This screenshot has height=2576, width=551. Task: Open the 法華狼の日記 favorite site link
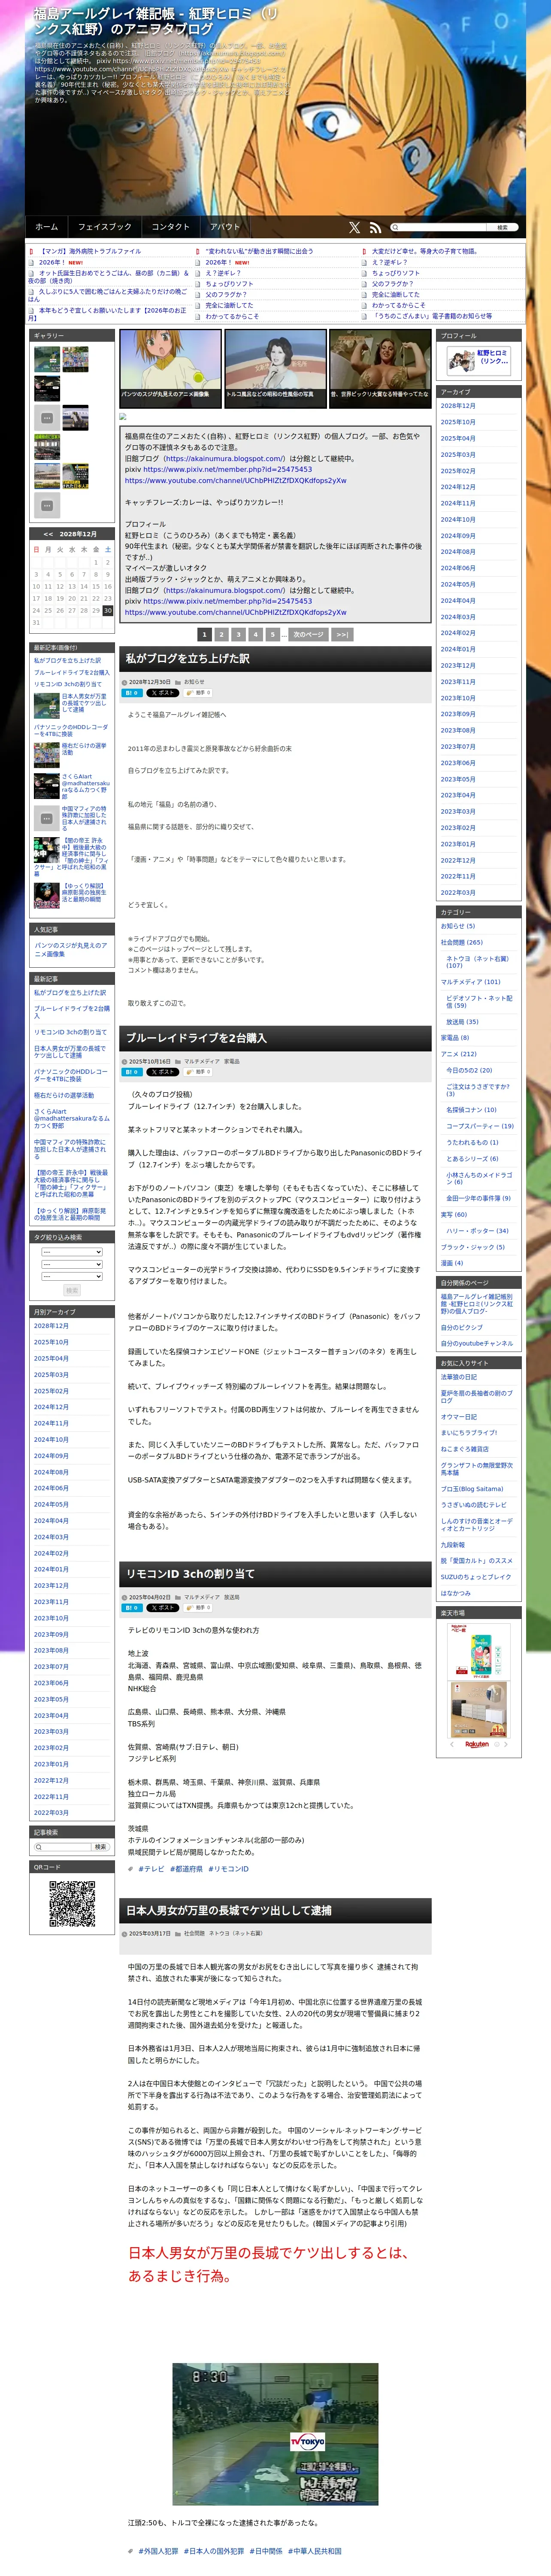point(459,1377)
